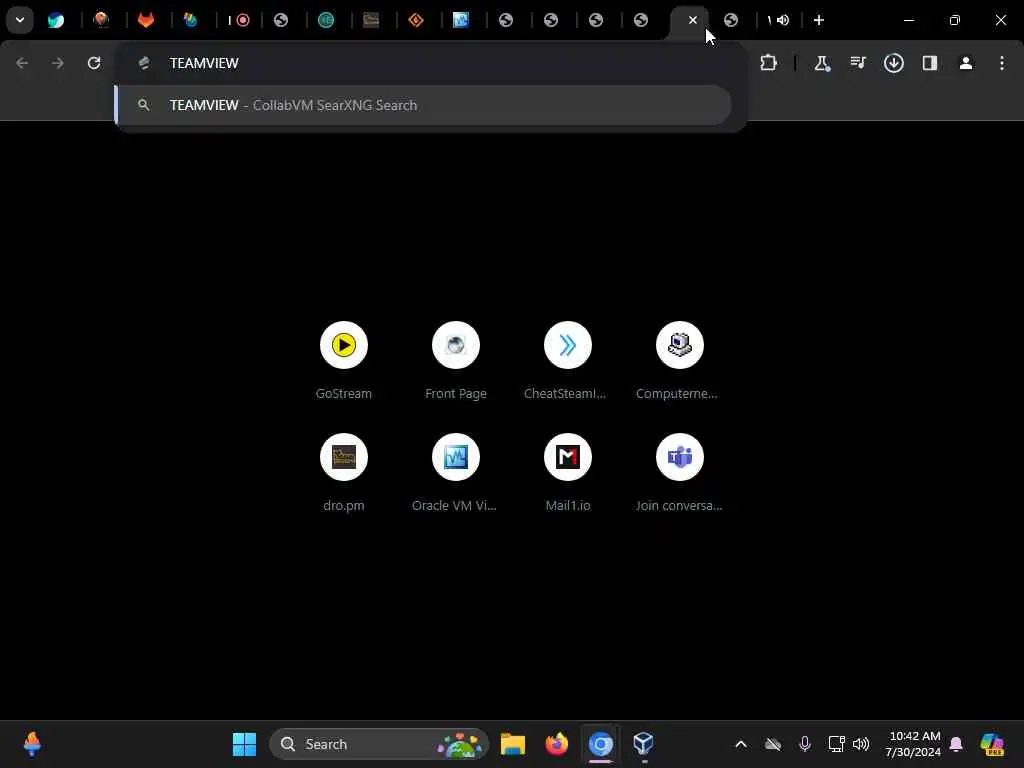The image size is (1024, 768).
Task: Open the Computerne... shortcut
Action: (680, 360)
